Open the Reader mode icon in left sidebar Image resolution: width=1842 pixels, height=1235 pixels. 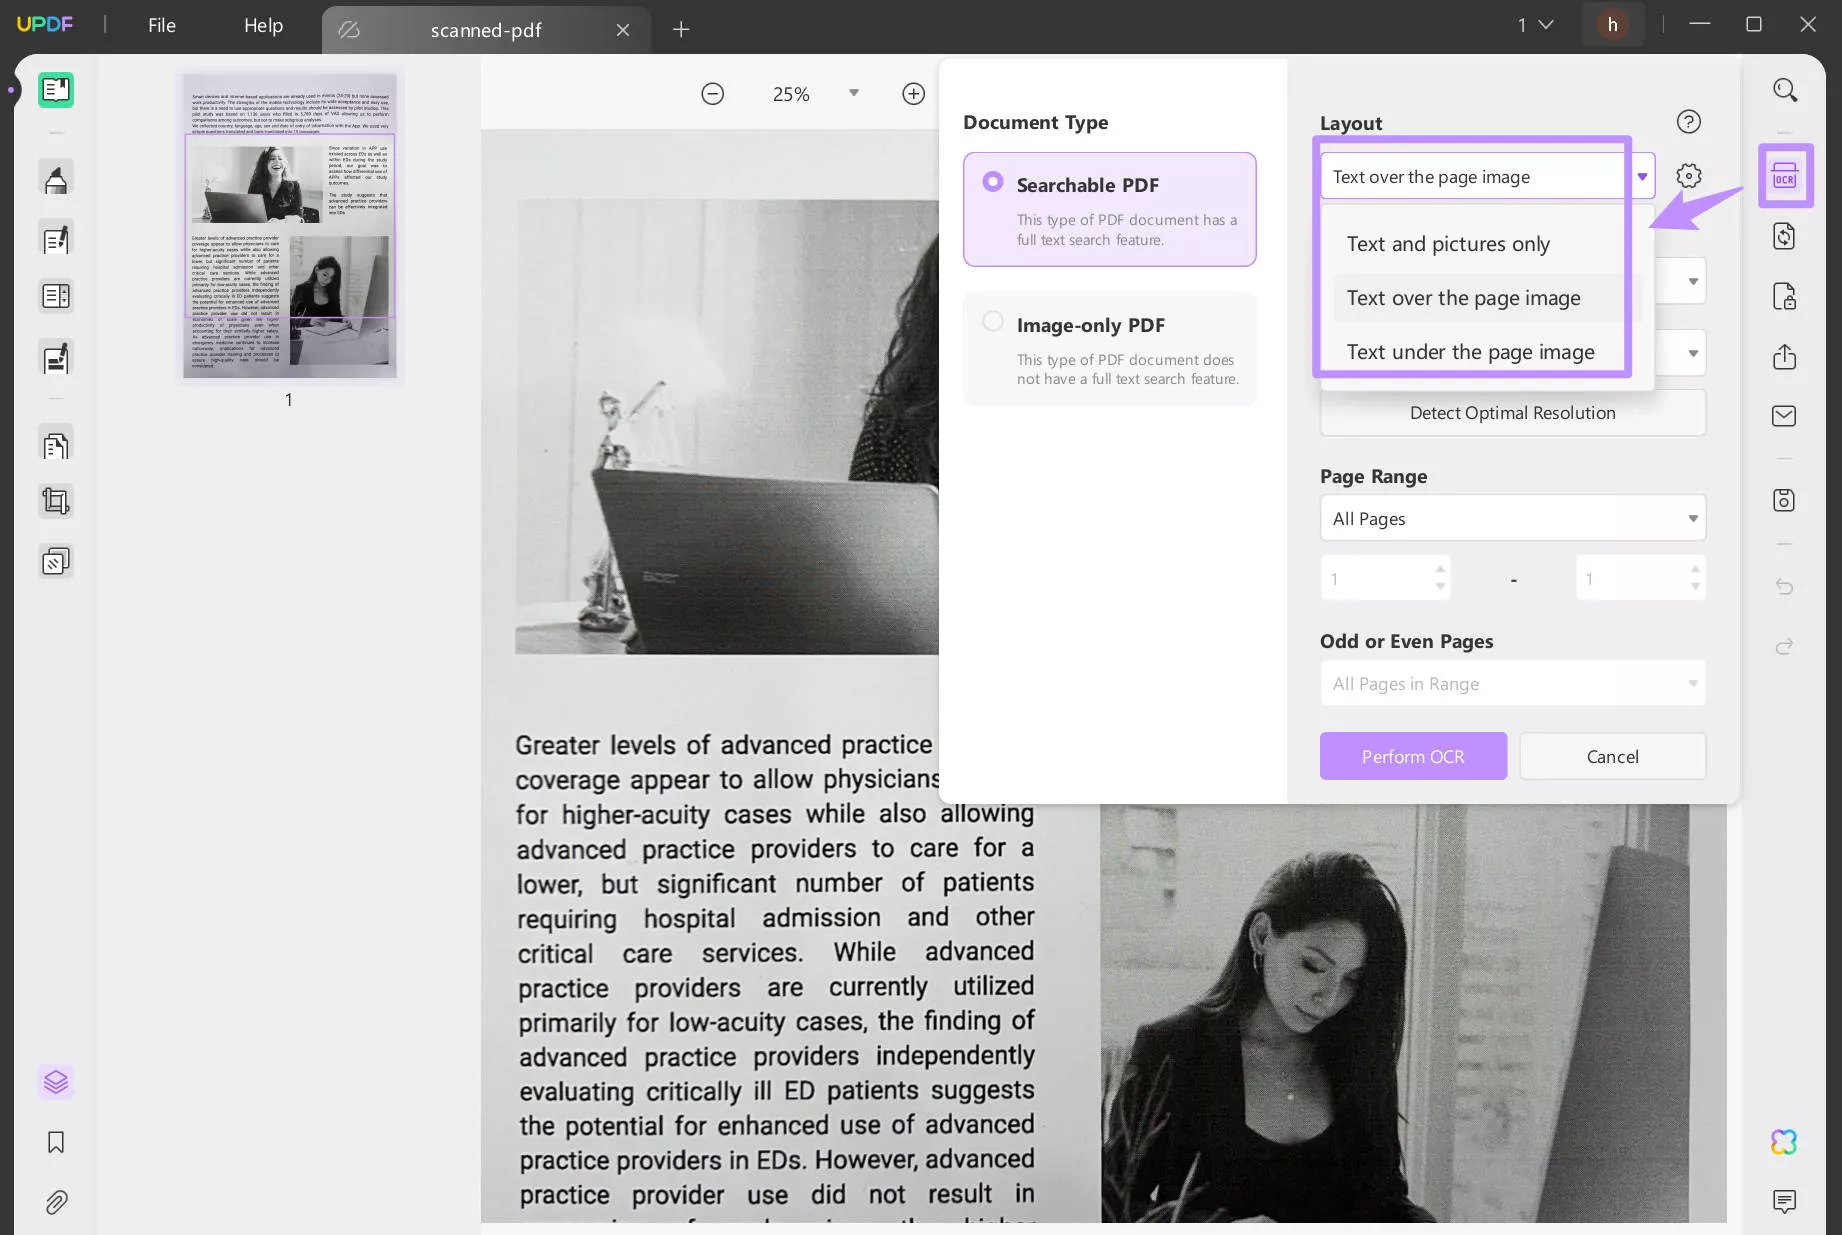tap(56, 90)
